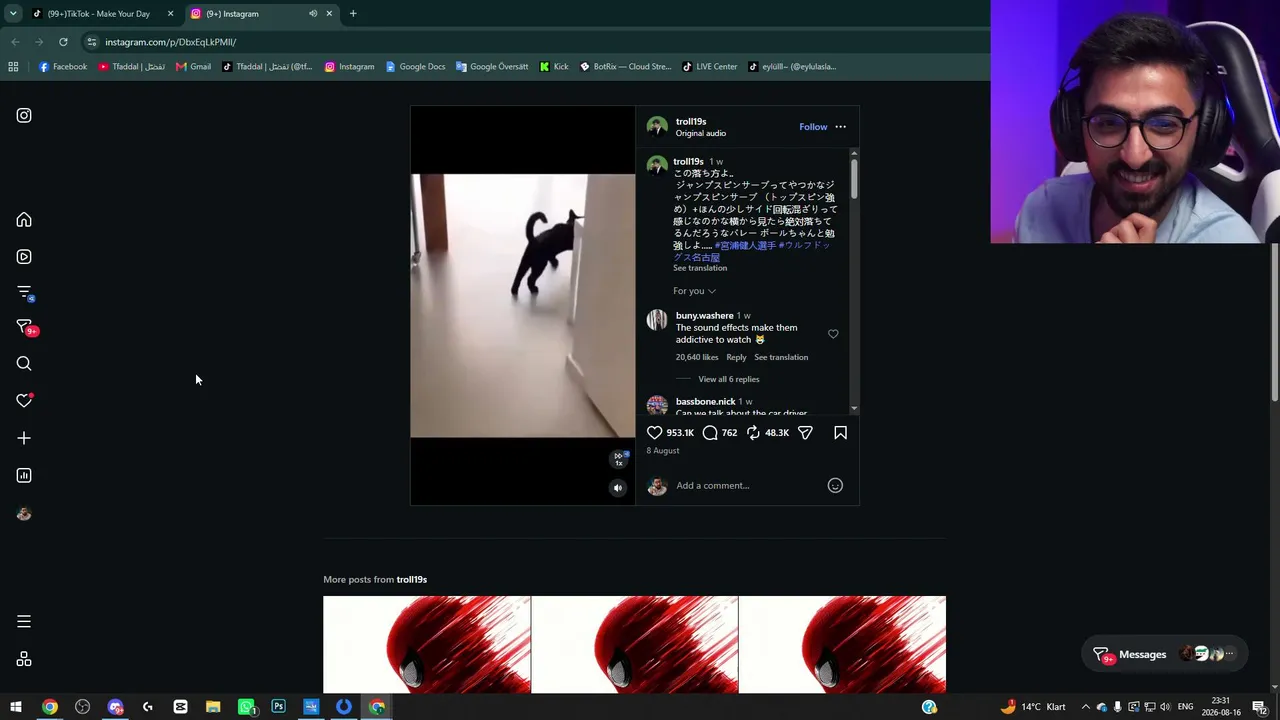Click troll19s link in More posts heading
The height and width of the screenshot is (720, 1280).
tap(412, 580)
